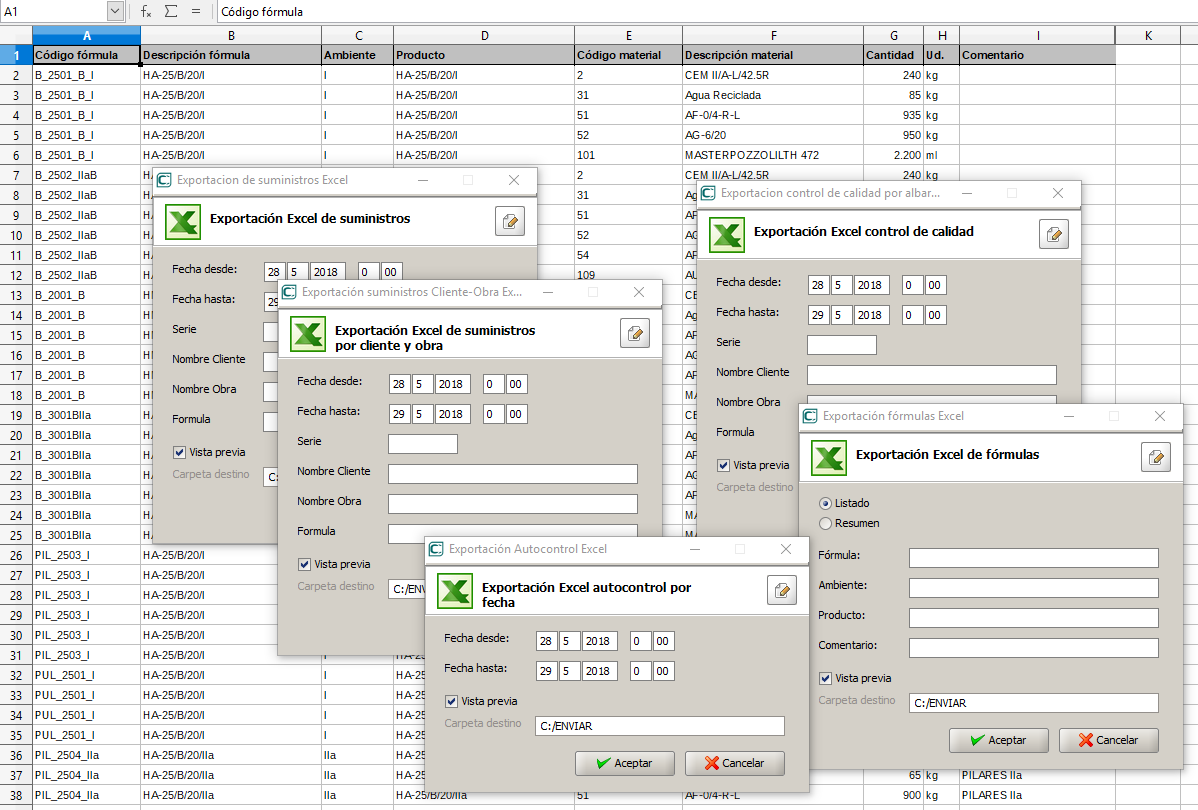
Task: Click Nombre Cliente field in control de calidad dialog
Action: 932,374
